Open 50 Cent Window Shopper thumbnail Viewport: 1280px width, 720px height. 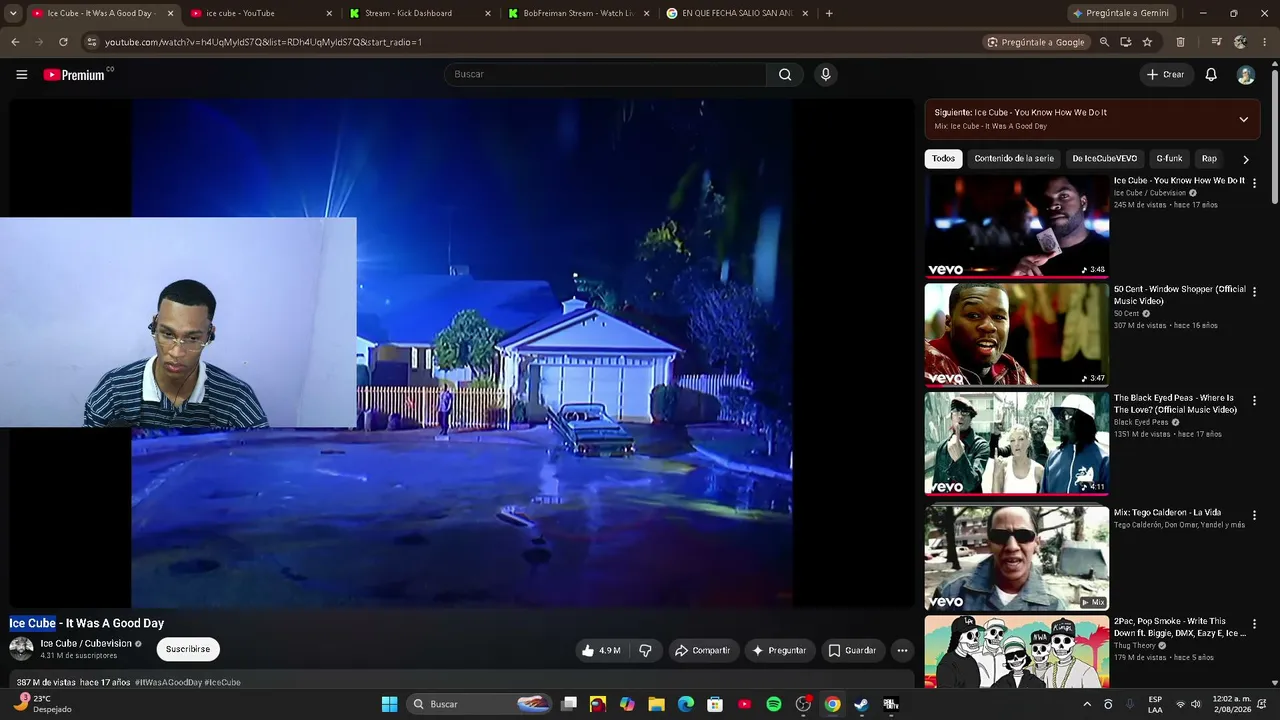[x=1016, y=335]
